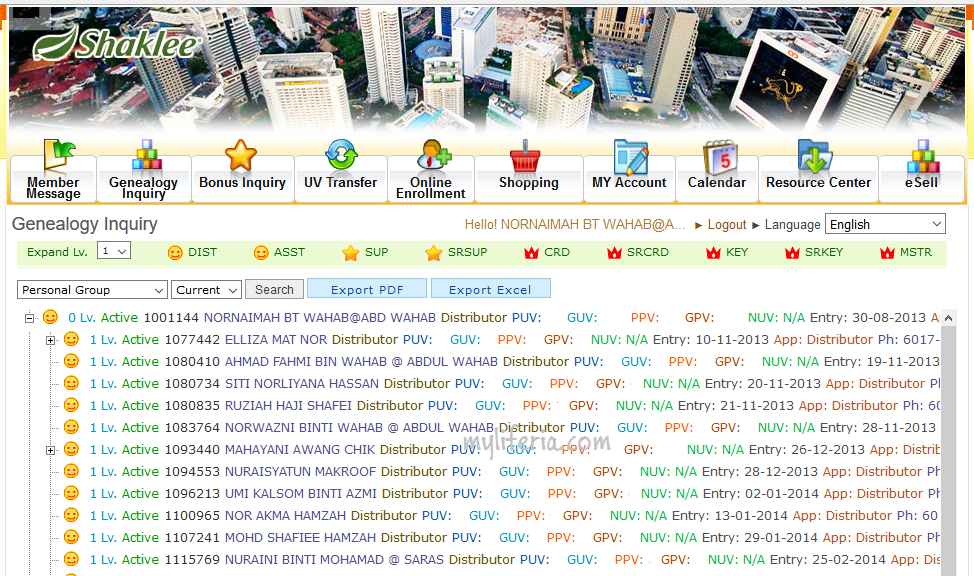The image size is (974, 576).
Task: Click the MSTR crown legend icon
Action: [887, 253]
